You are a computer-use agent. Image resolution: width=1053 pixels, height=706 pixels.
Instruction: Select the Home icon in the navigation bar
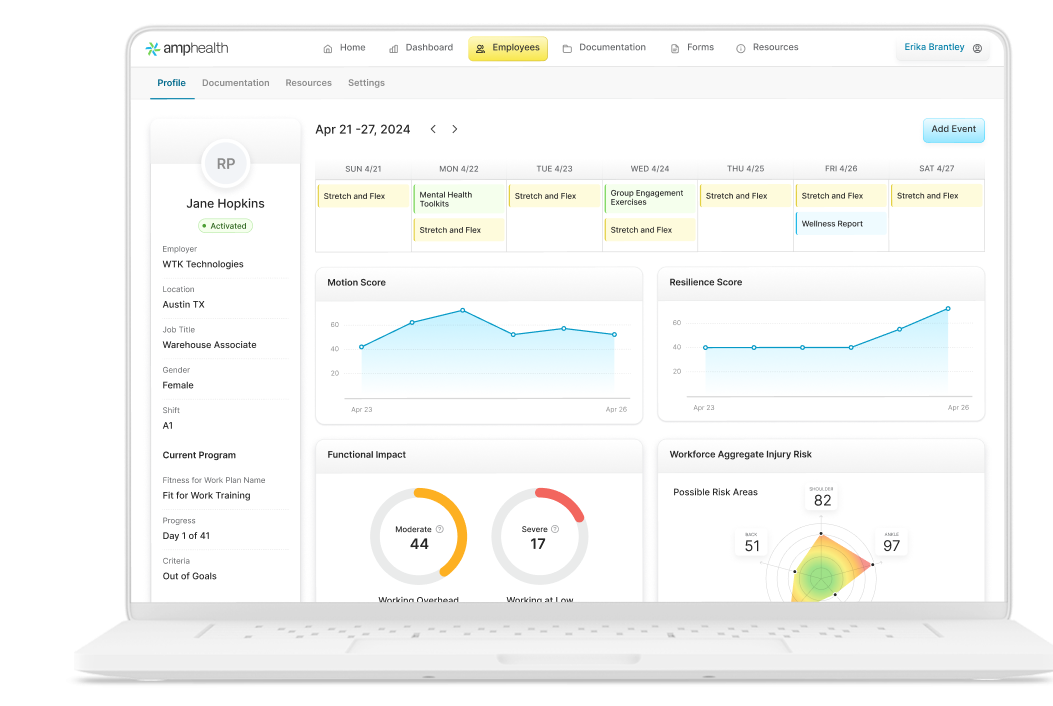tap(327, 47)
